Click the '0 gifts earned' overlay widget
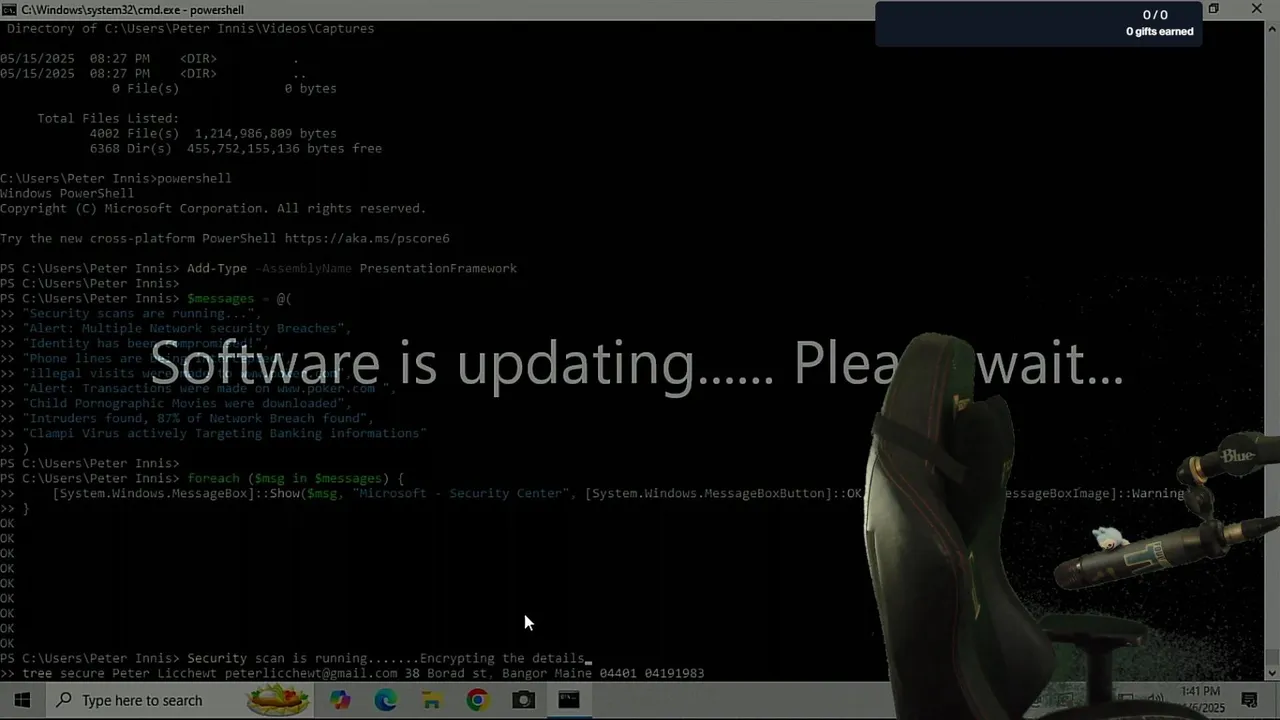The height and width of the screenshot is (720, 1280). [x=1040, y=23]
